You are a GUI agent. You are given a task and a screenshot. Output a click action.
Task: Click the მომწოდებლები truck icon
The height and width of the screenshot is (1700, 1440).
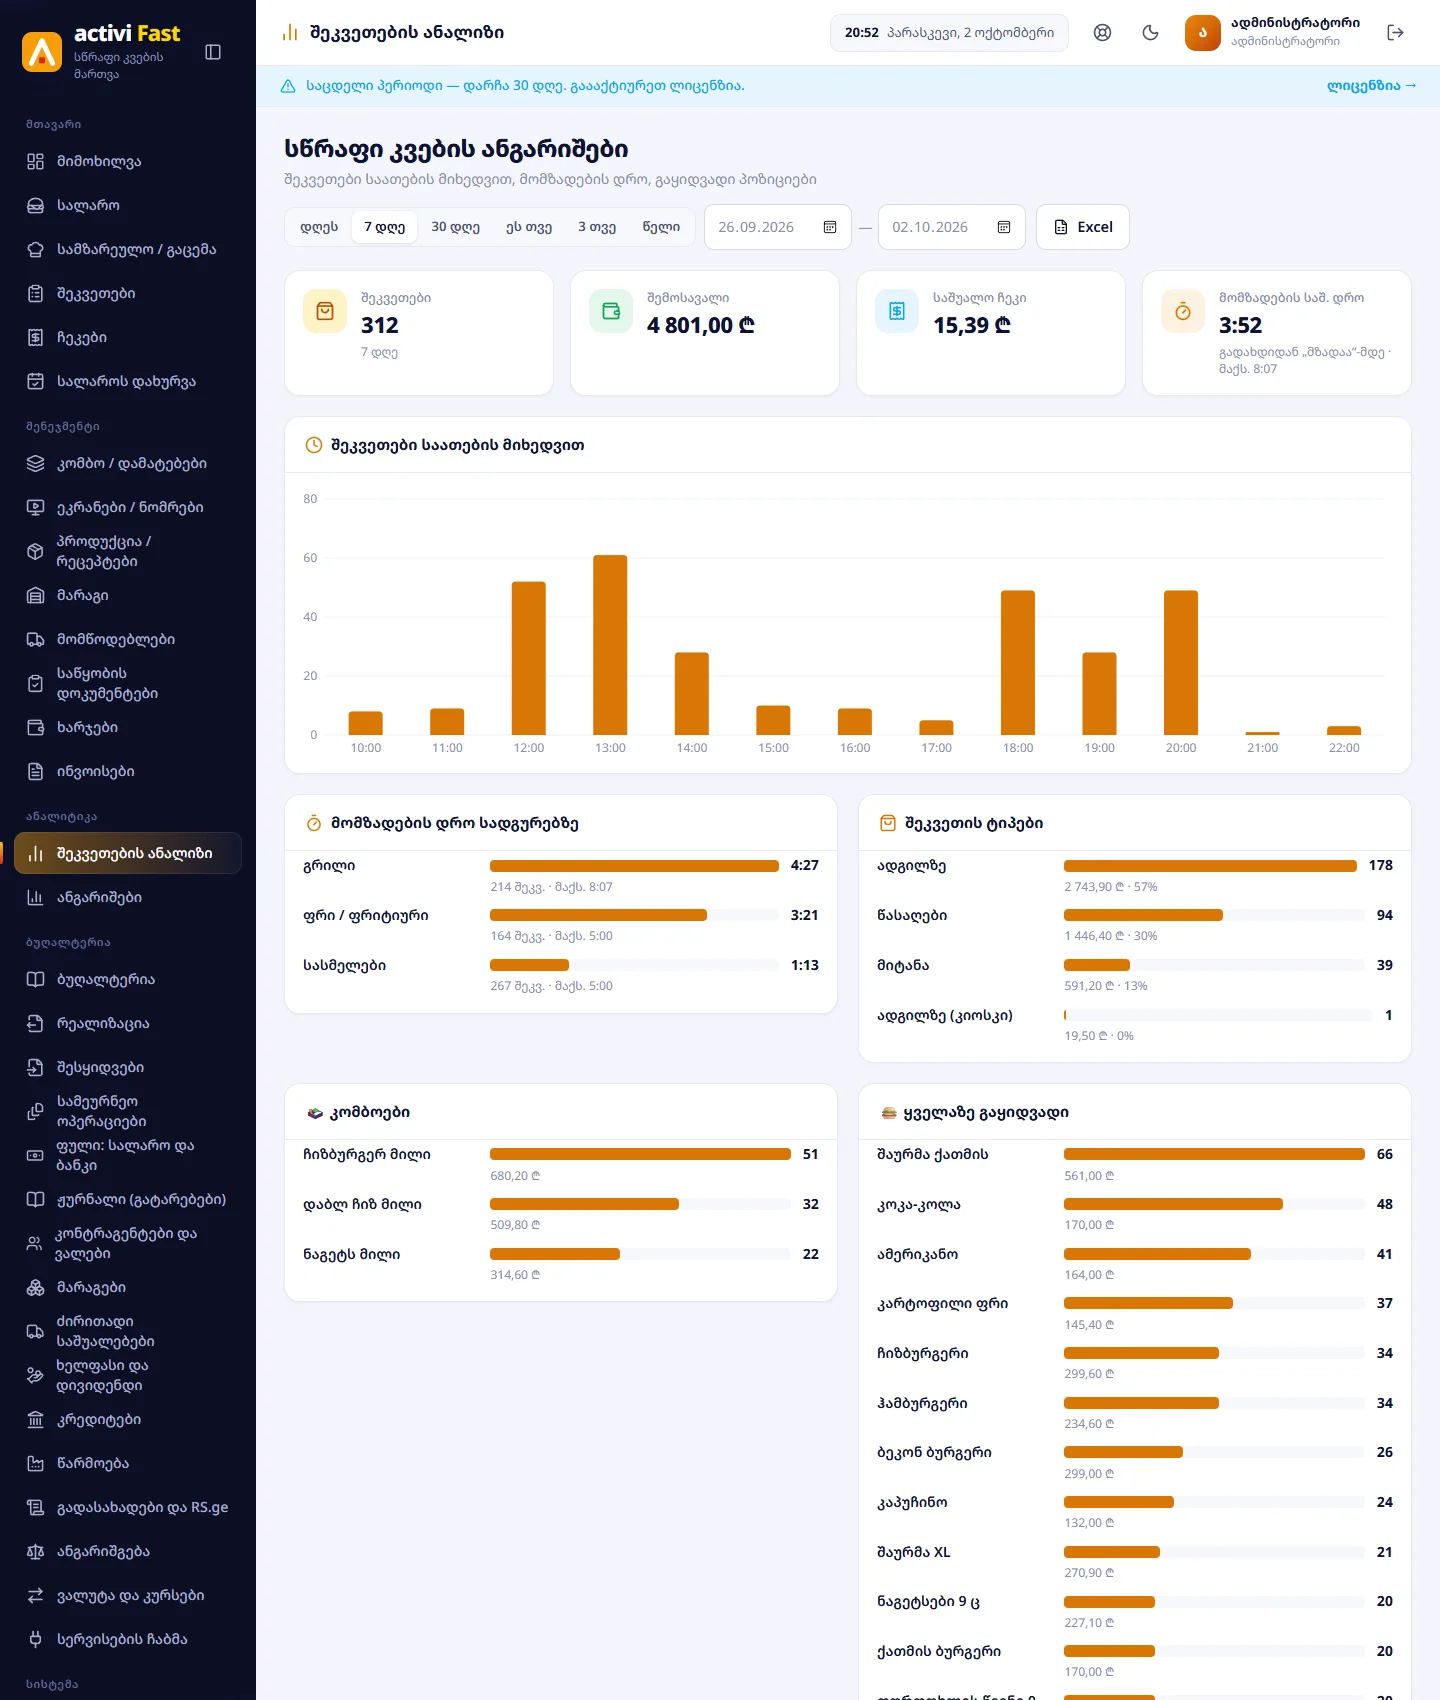click(35, 640)
